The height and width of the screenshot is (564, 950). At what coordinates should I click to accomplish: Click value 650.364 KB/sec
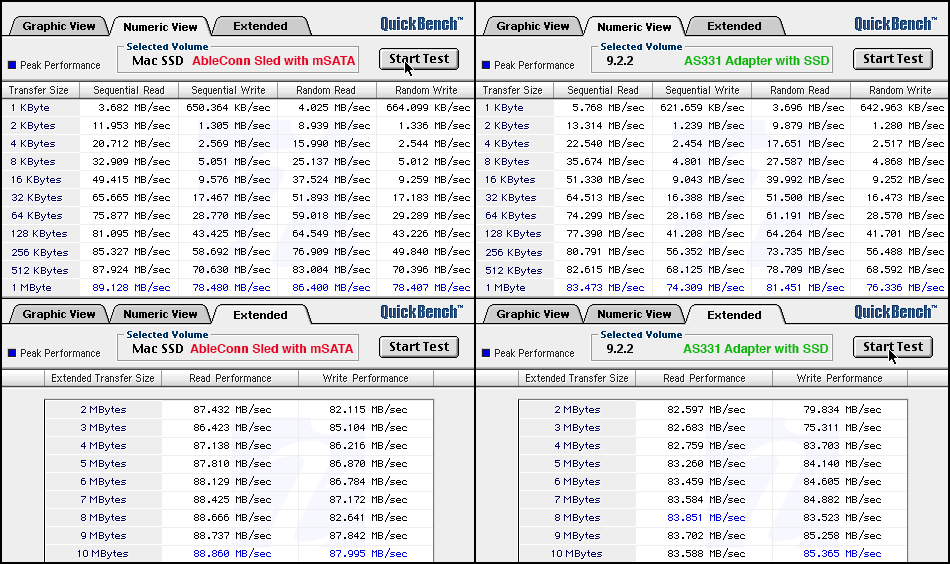click(x=228, y=108)
